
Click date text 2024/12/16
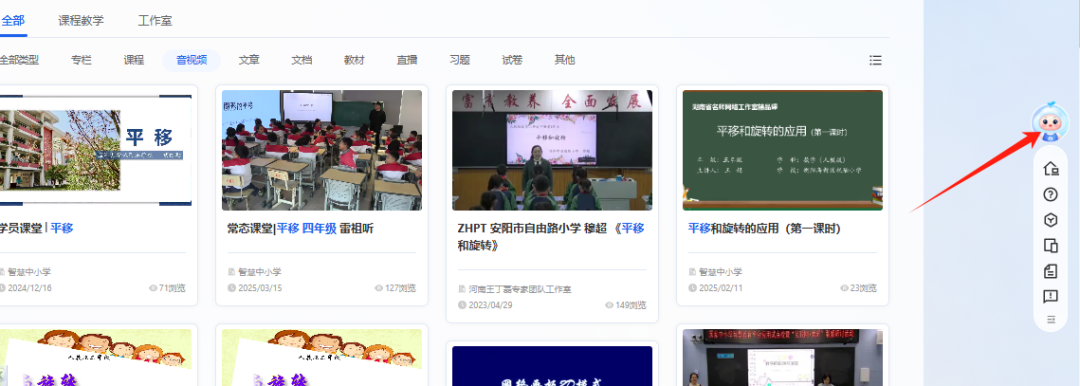click(x=30, y=288)
